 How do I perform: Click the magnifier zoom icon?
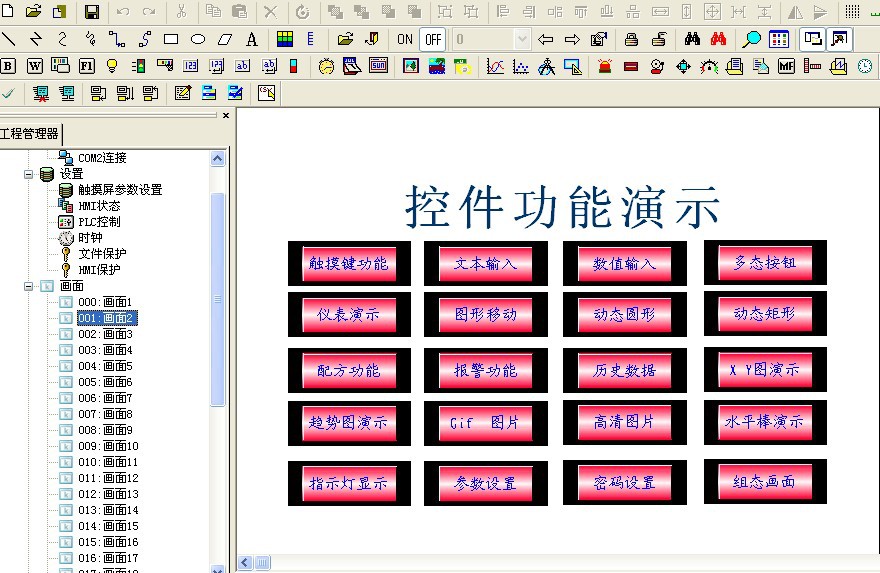pyautogui.click(x=752, y=40)
